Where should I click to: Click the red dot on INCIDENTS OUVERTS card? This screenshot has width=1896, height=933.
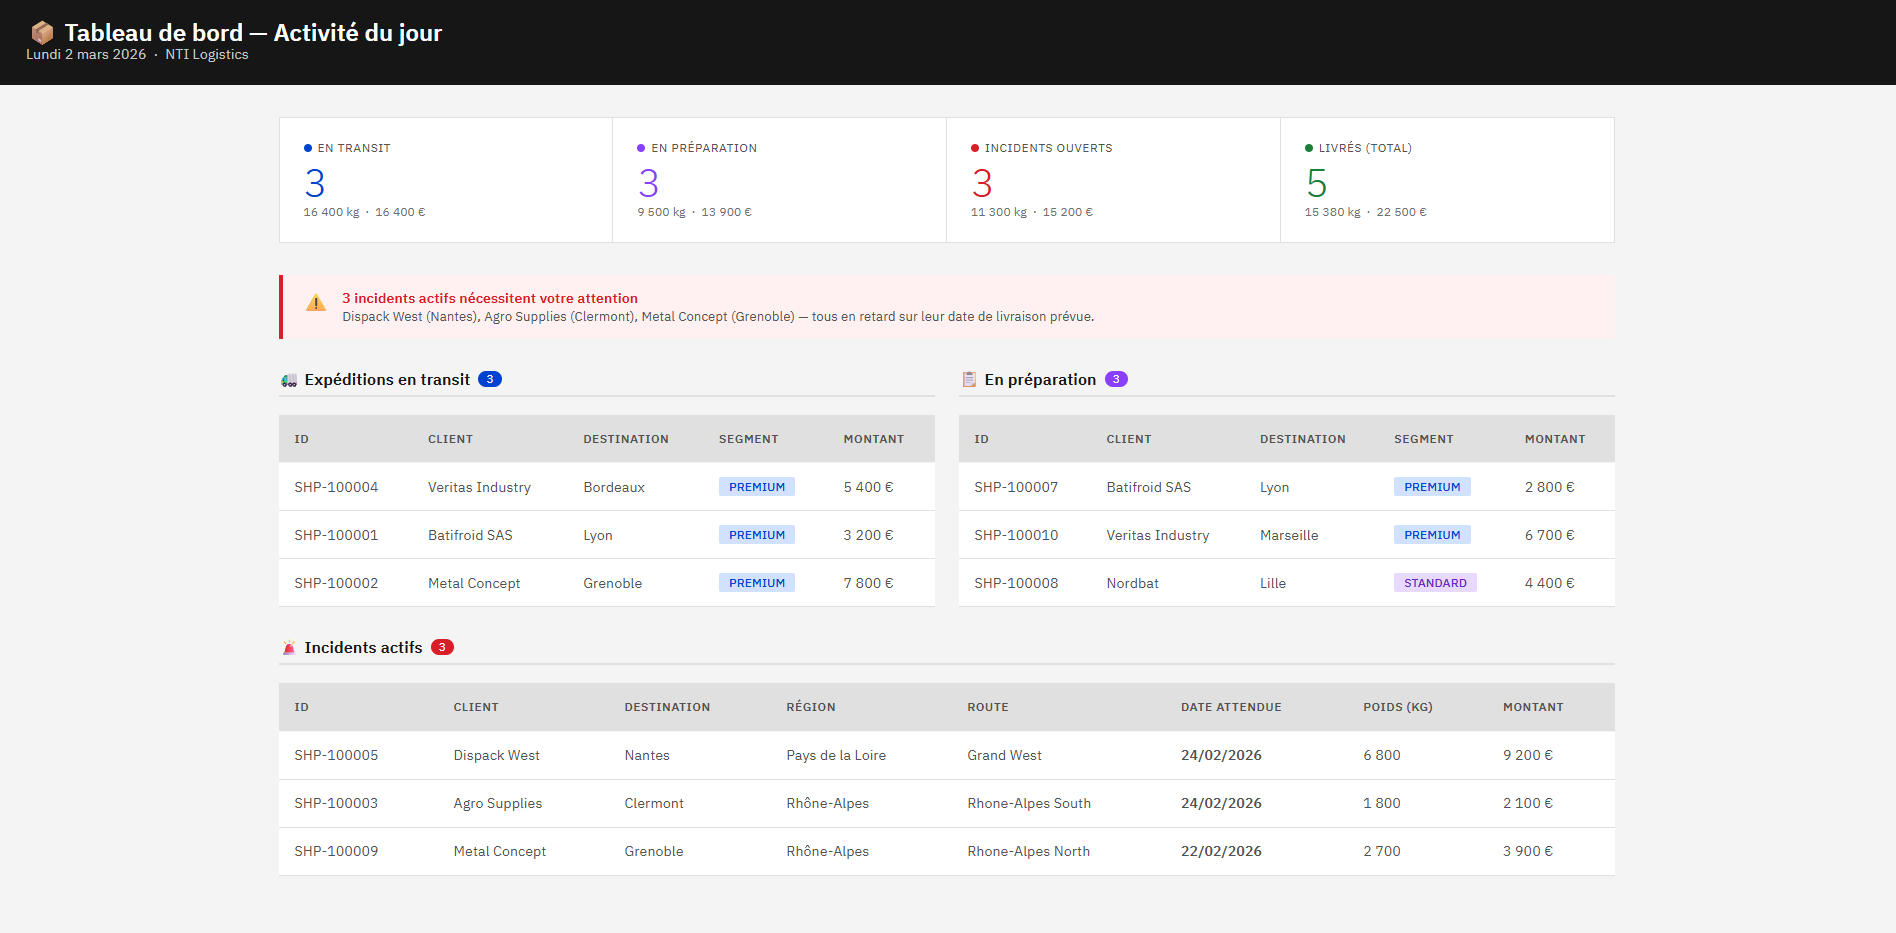974,147
